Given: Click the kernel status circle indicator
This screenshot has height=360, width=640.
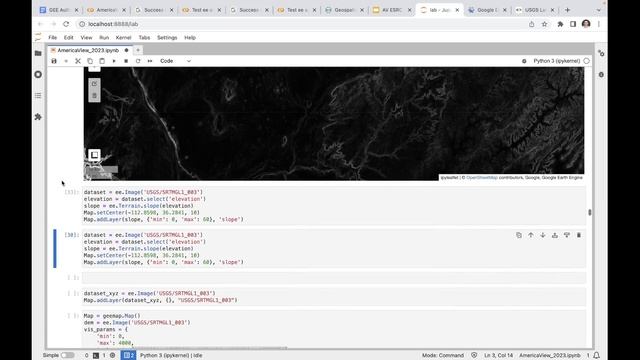Looking at the screenshot, I should [587, 61].
